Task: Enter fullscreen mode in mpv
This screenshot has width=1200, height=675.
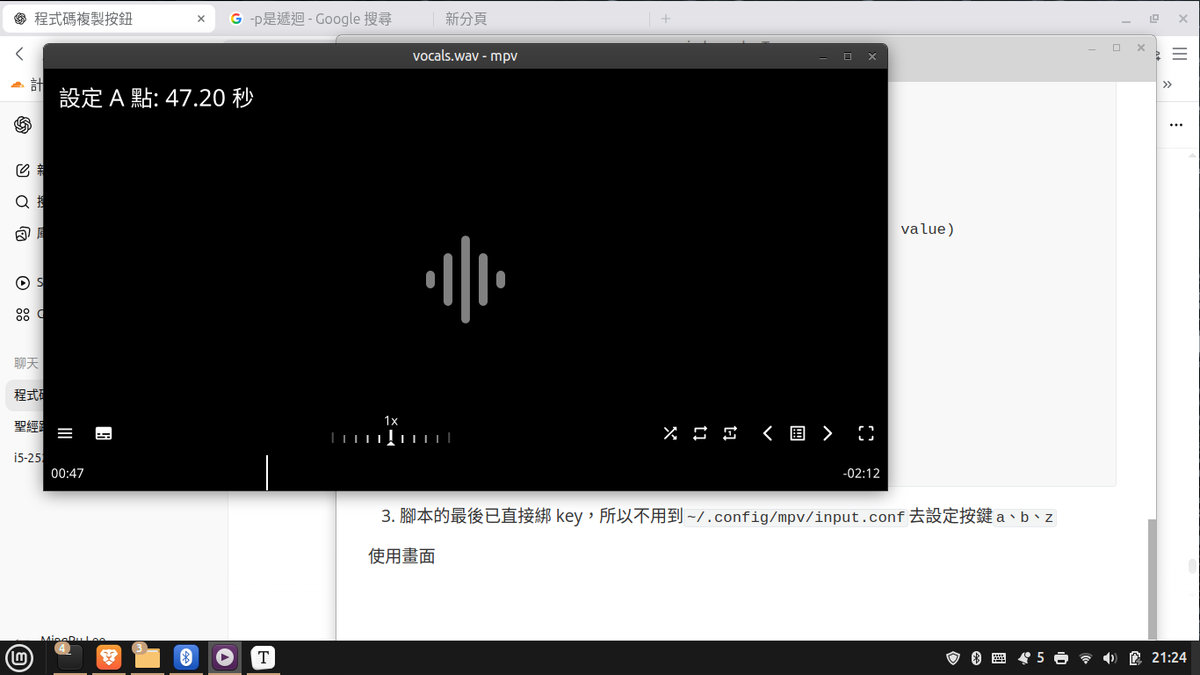Action: coord(866,433)
